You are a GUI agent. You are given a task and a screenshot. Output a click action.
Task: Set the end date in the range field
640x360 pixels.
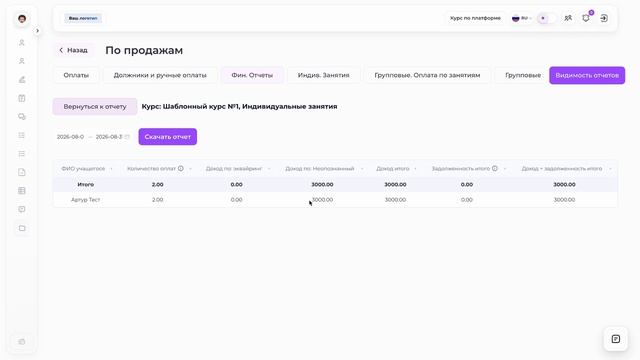tap(109, 137)
